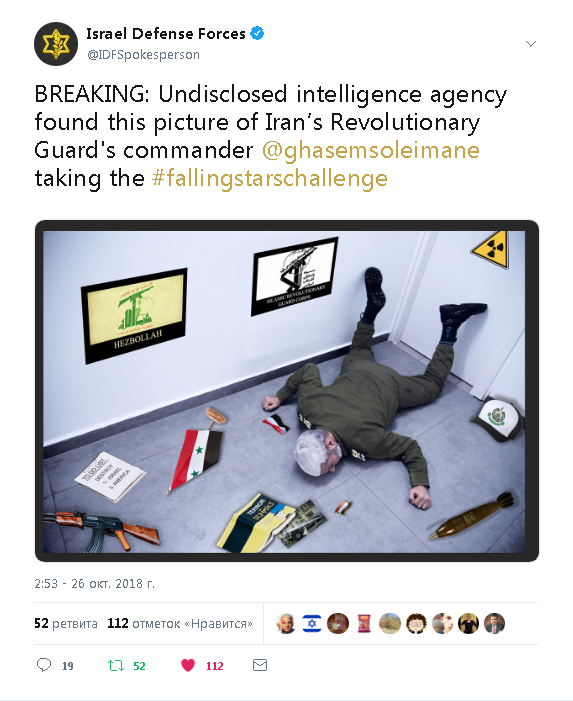
Task: View the 52 ретвита list
Action: click(x=66, y=623)
